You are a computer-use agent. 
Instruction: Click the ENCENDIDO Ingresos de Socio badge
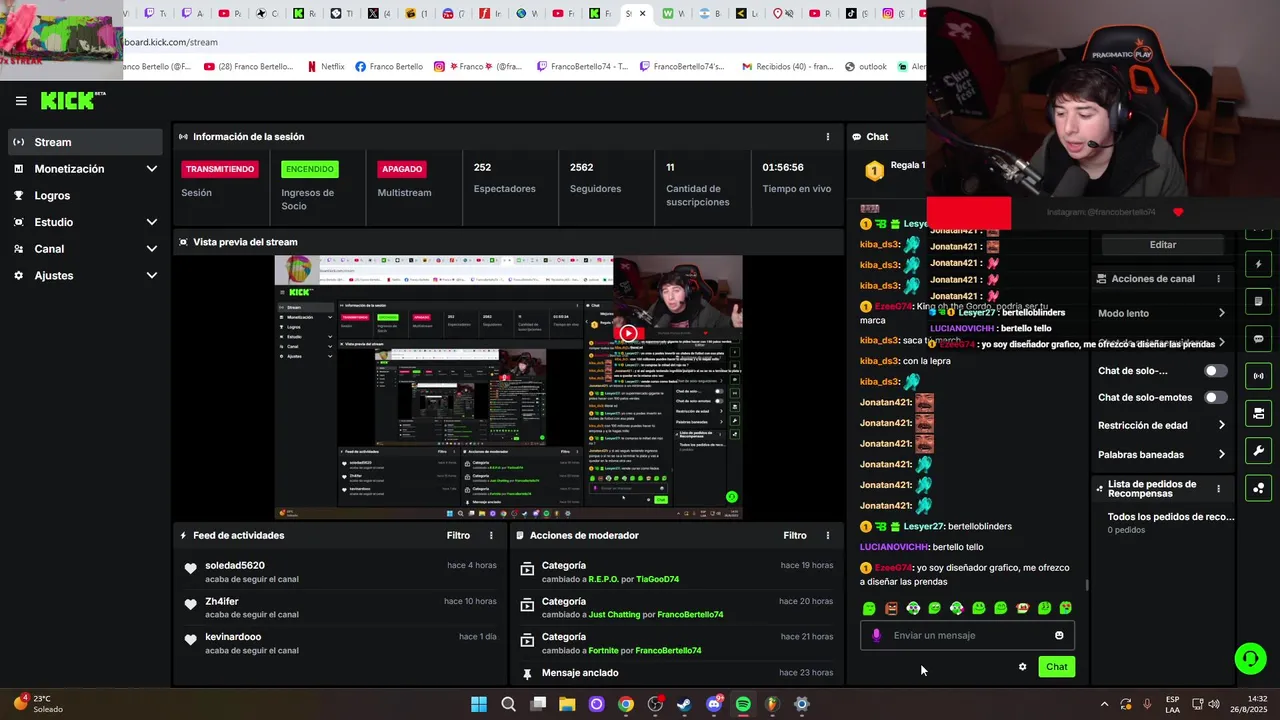click(x=310, y=169)
